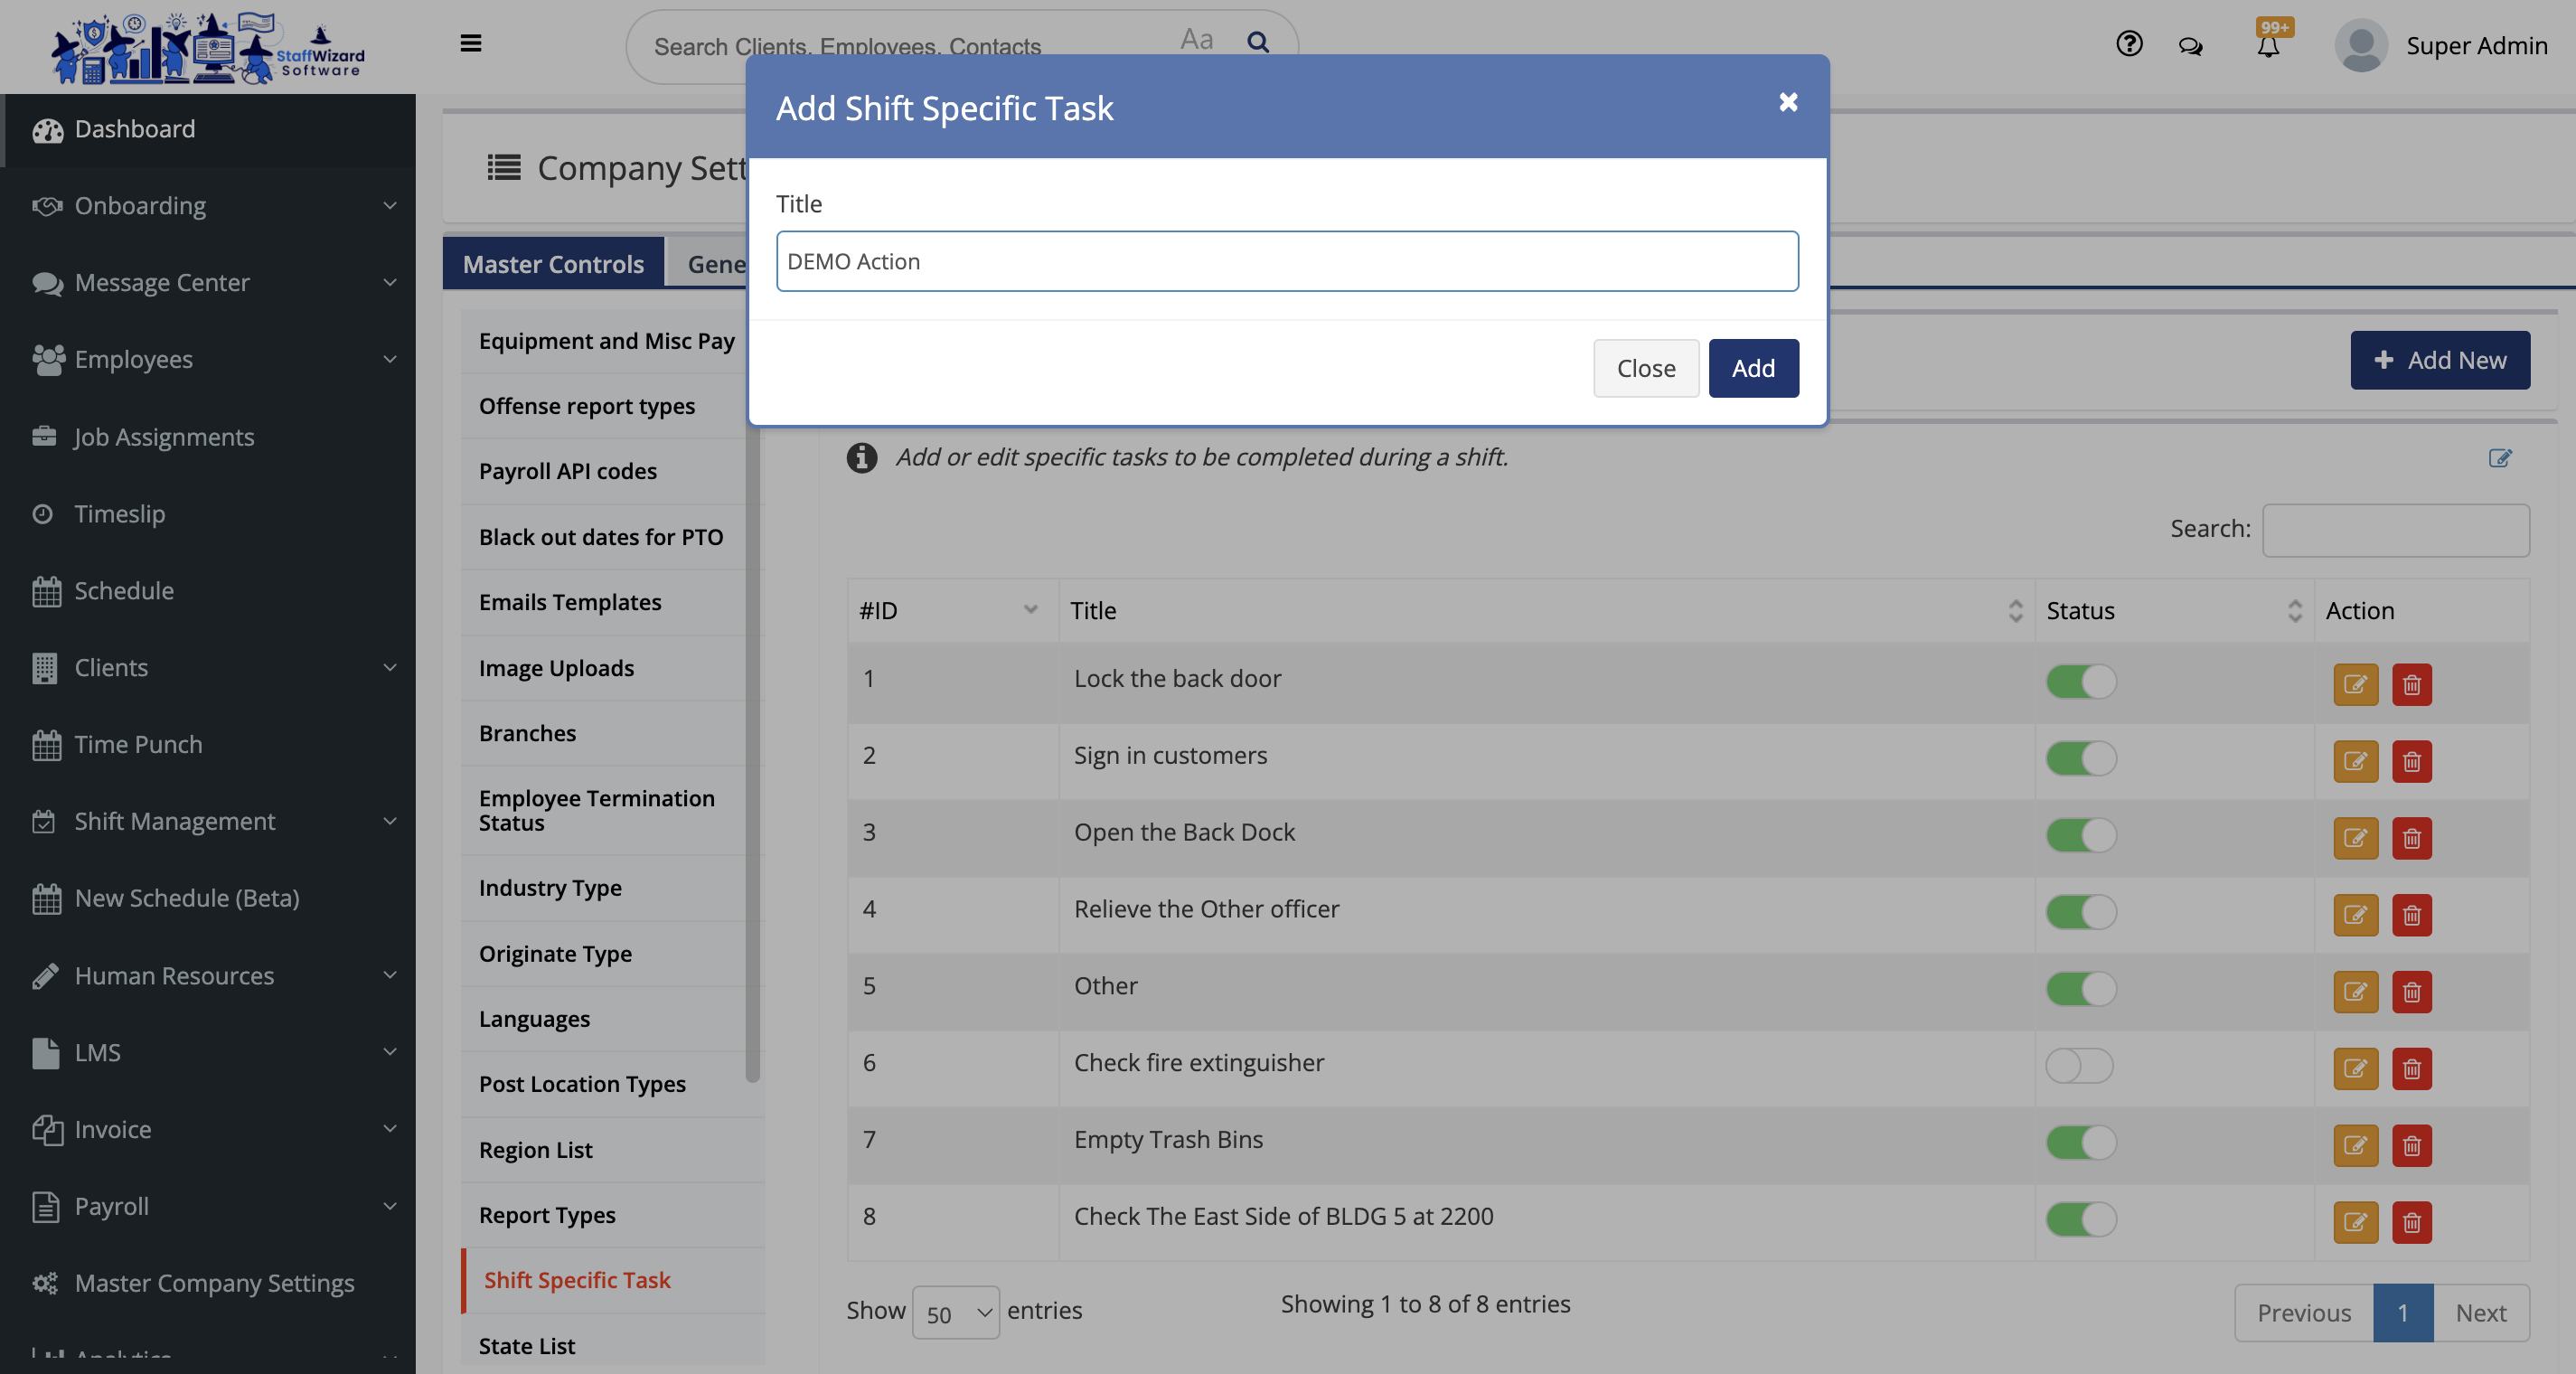Toggle status for Open the Back Dock
The image size is (2576, 1374).
point(2080,835)
